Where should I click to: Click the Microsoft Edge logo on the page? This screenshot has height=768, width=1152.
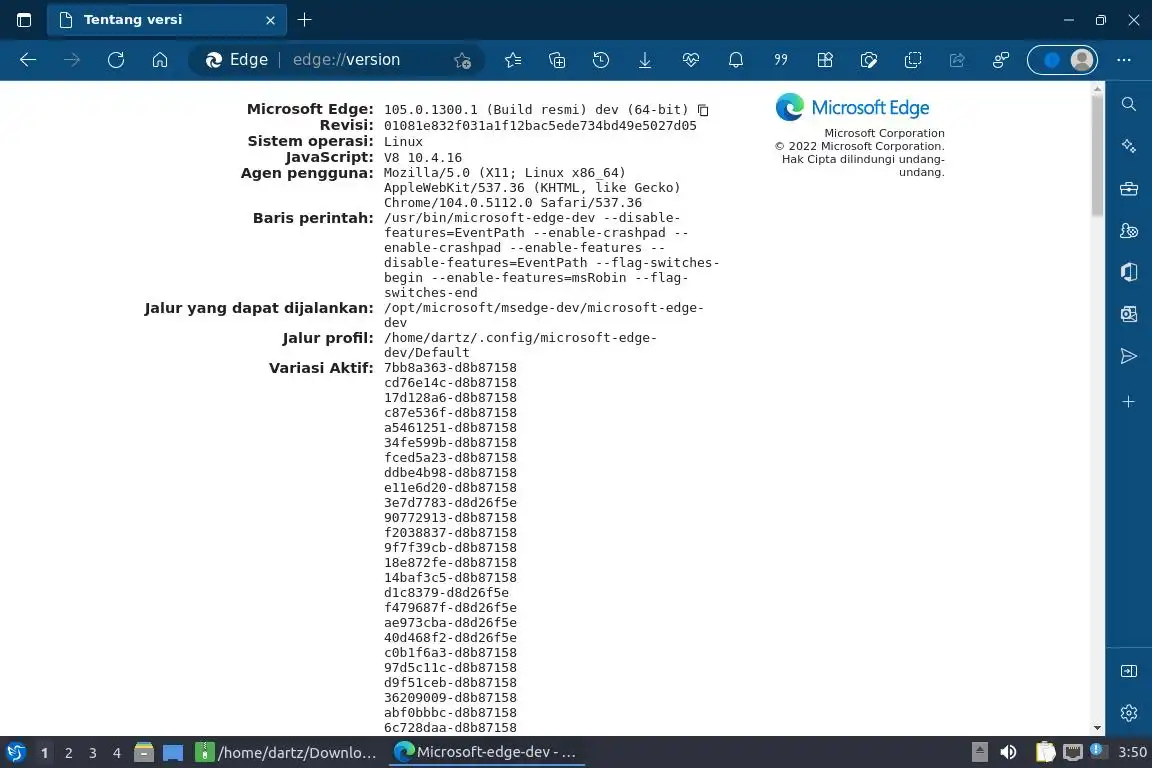click(x=852, y=107)
